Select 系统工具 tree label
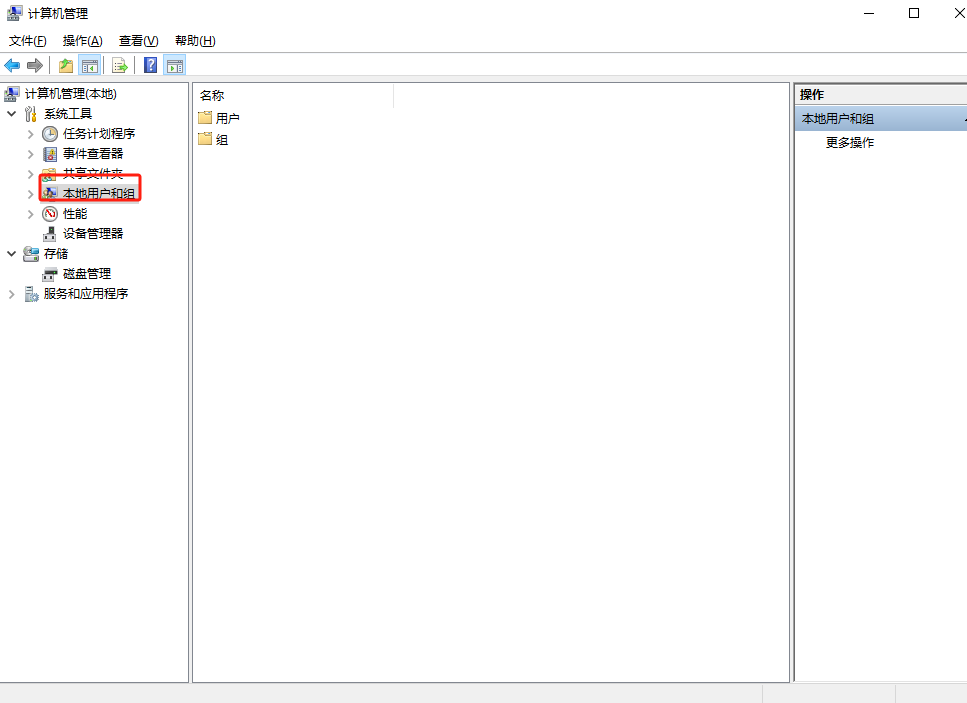 (68, 114)
